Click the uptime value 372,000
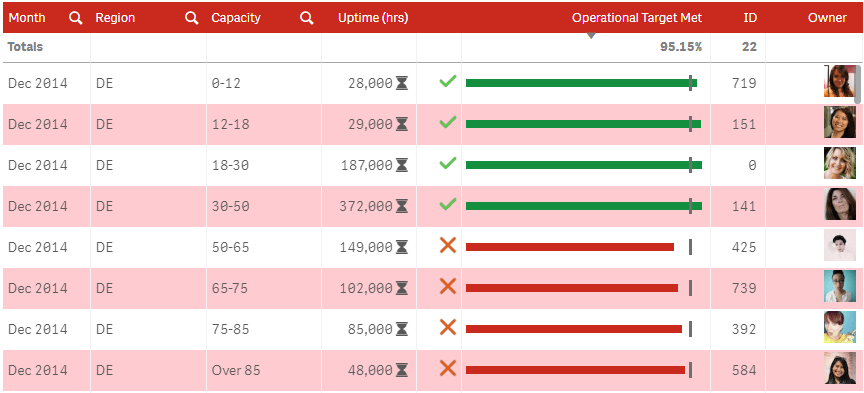864x393 pixels. 366,206
